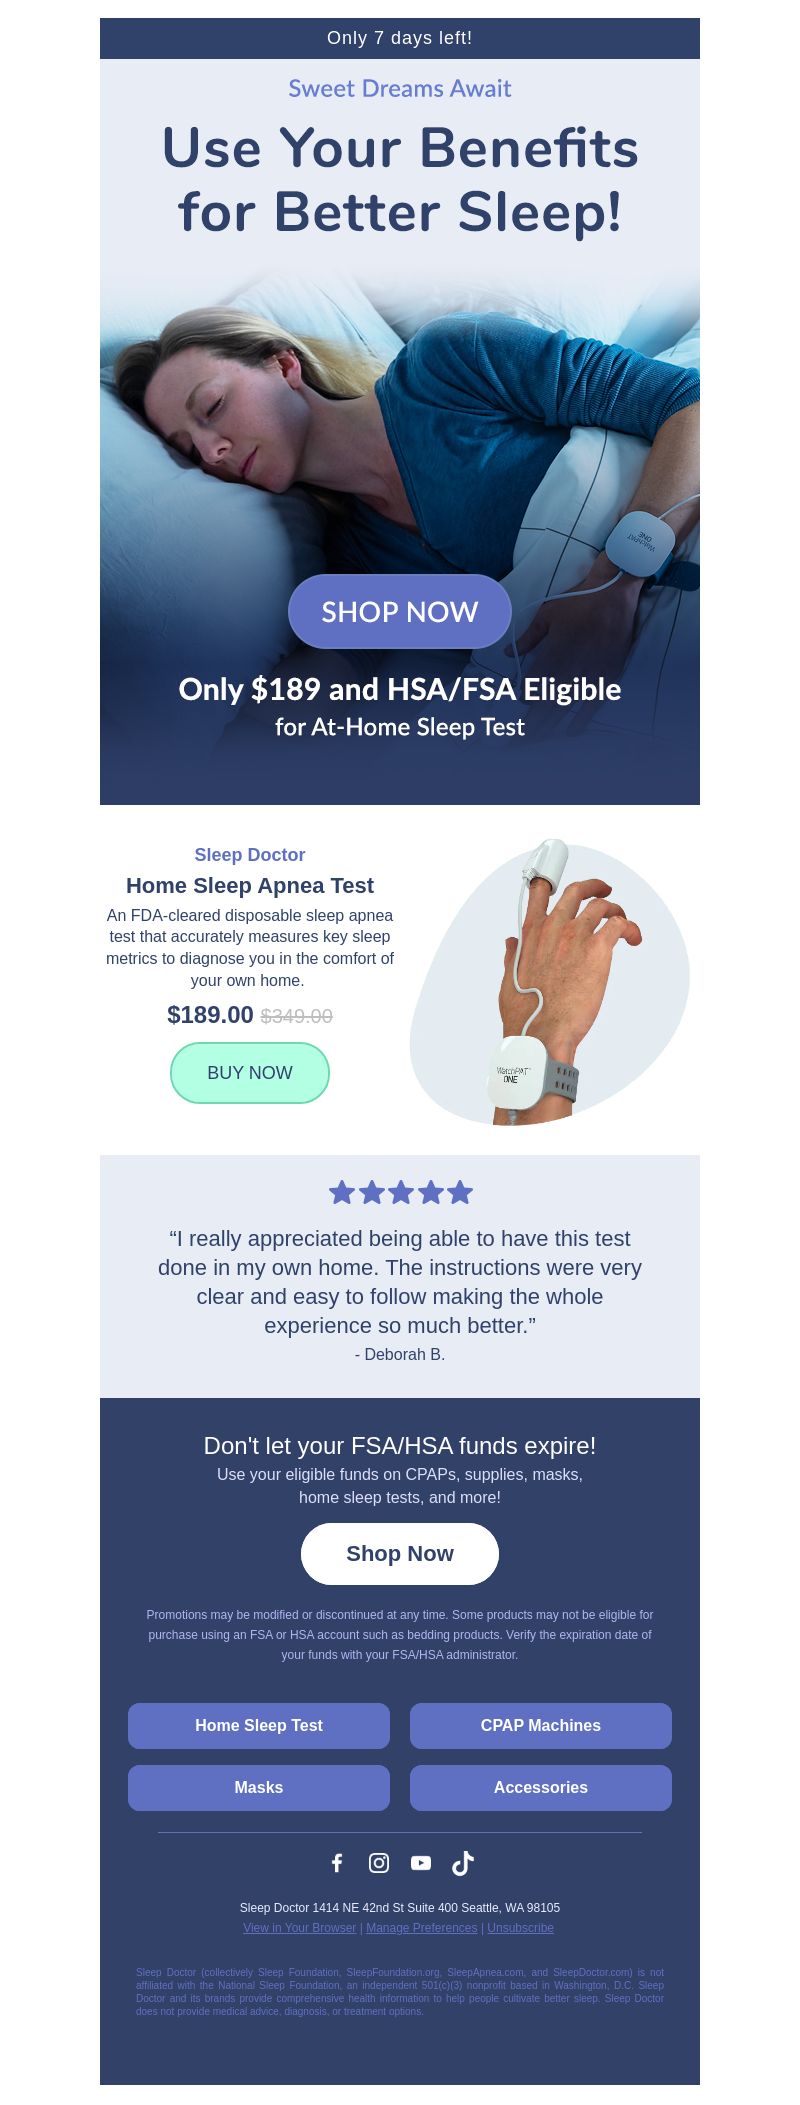The height and width of the screenshot is (2105, 800).
Task: Open the Facebook icon link
Action: [337, 1863]
